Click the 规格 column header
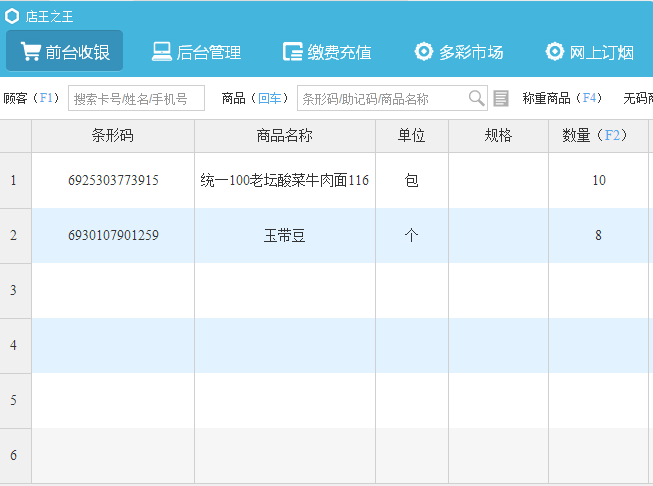 (498, 136)
